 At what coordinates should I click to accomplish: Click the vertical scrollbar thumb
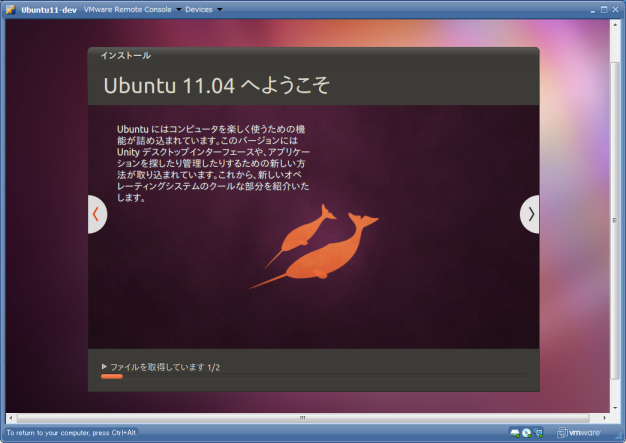click(x=615, y=220)
